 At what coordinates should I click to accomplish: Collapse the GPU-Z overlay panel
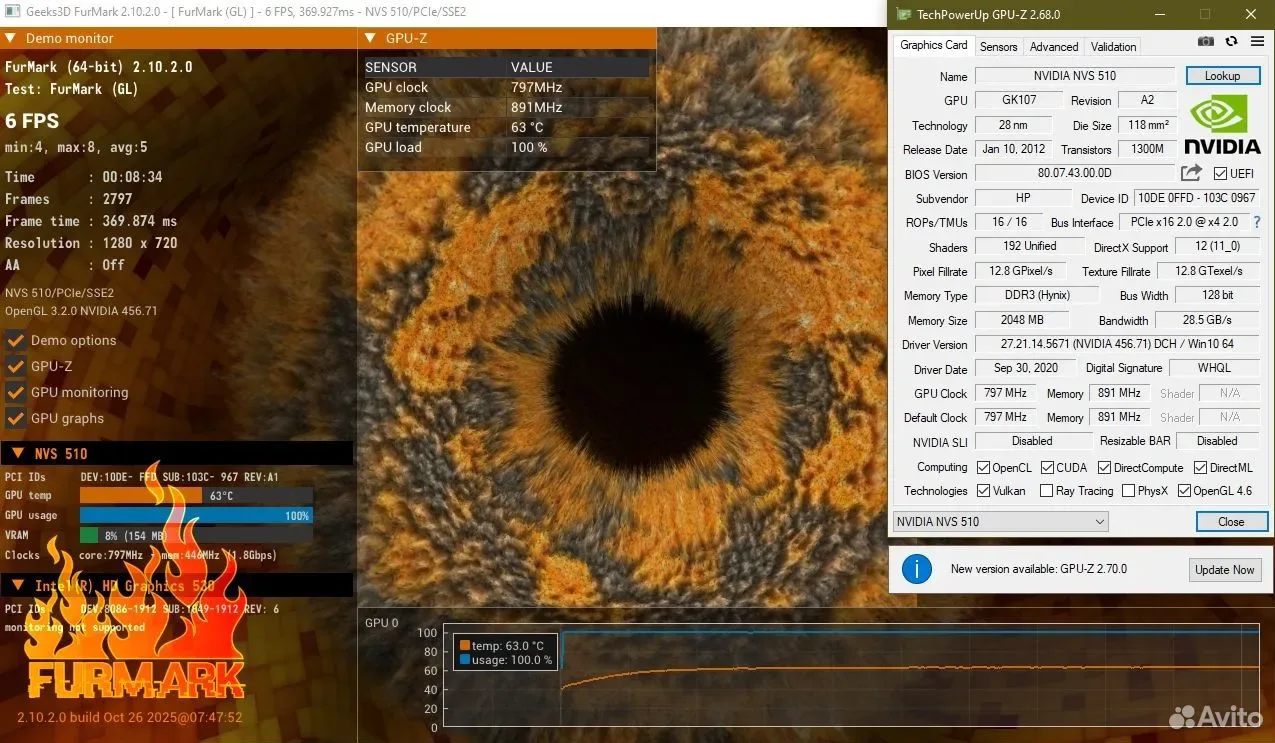pos(371,38)
